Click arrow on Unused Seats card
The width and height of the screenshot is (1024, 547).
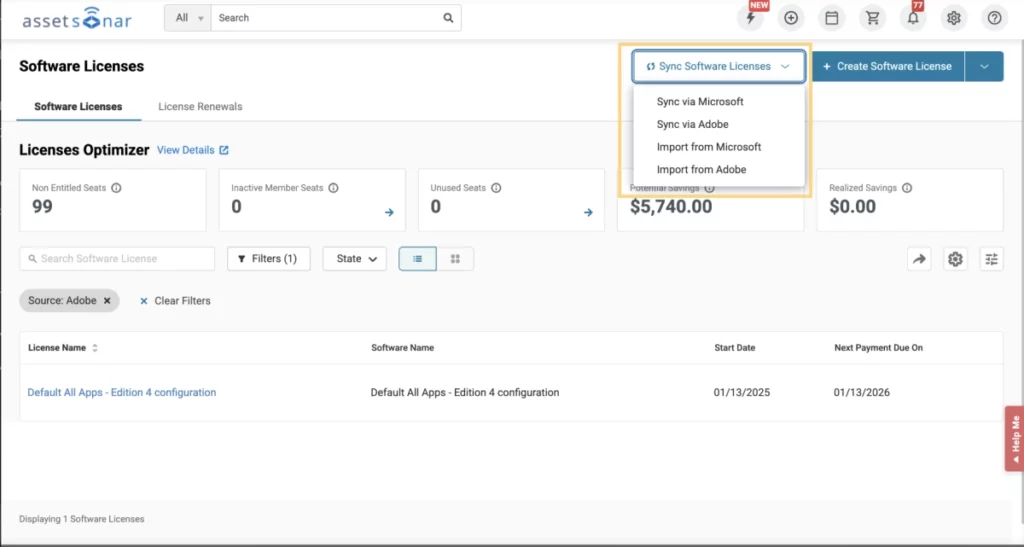coord(588,212)
